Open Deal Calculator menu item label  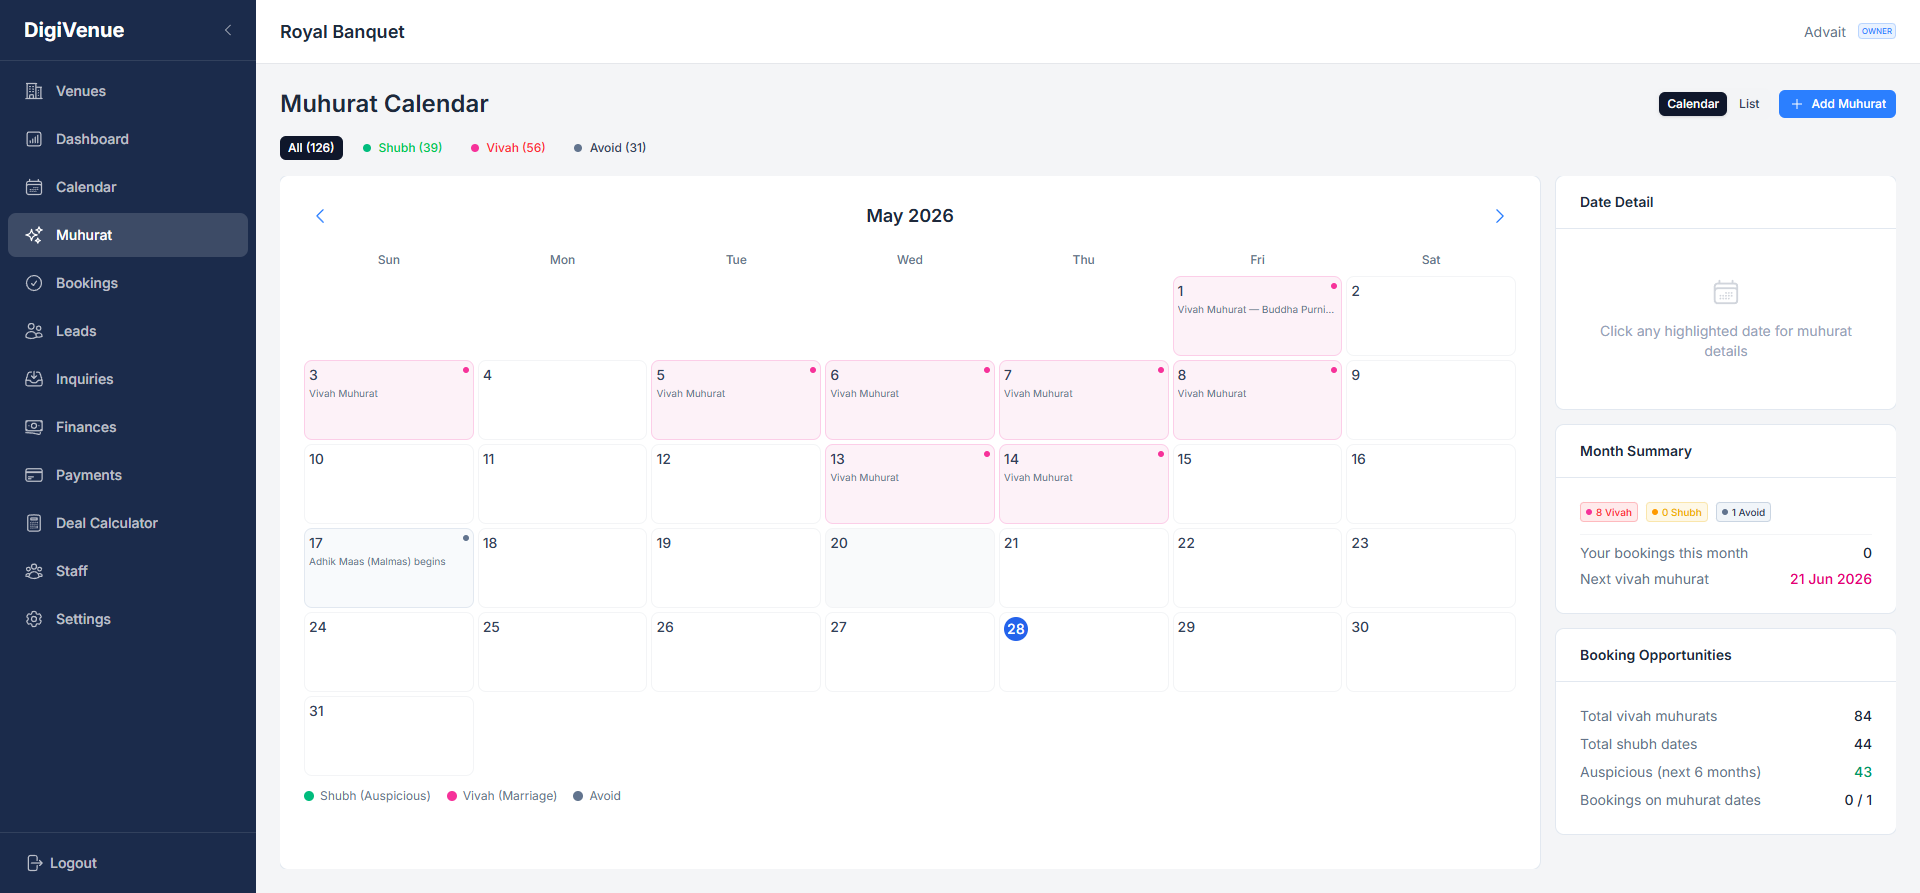click(x=107, y=523)
